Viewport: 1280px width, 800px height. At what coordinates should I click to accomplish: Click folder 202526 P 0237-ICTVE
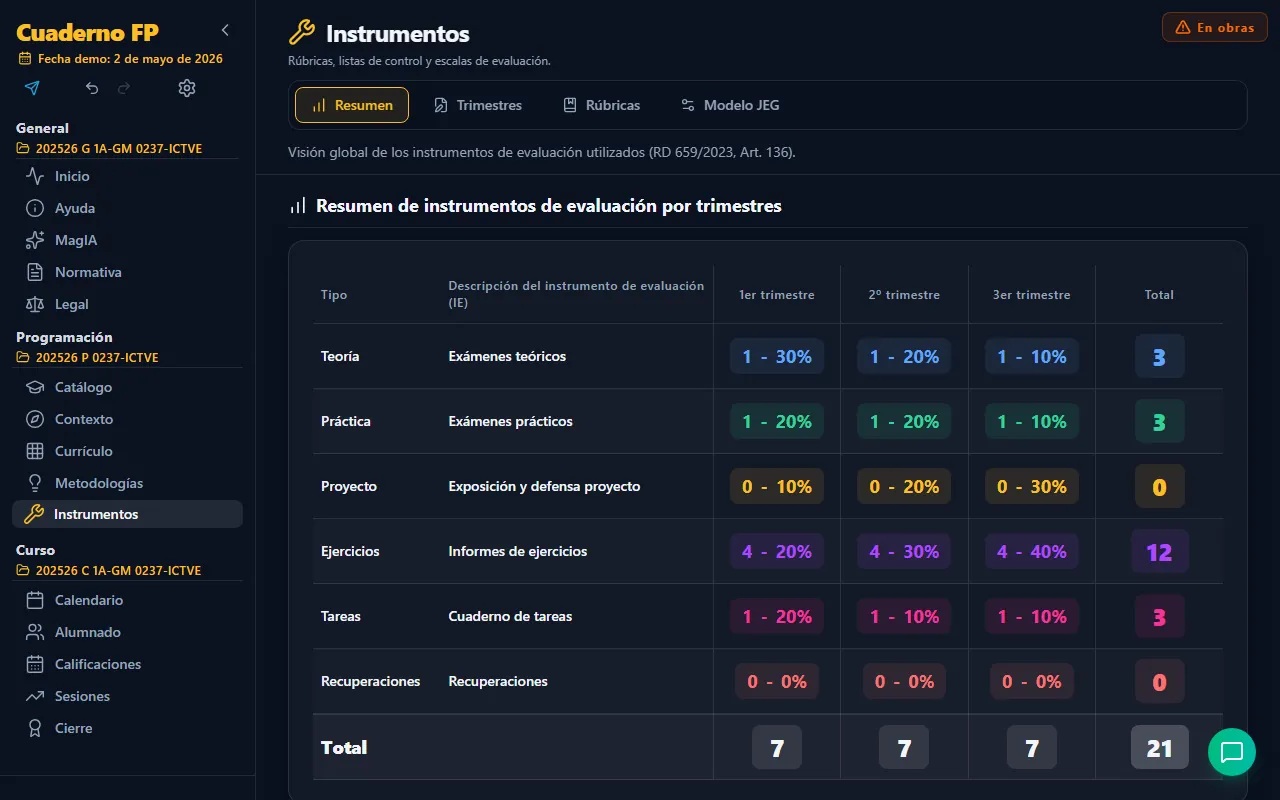(x=88, y=358)
